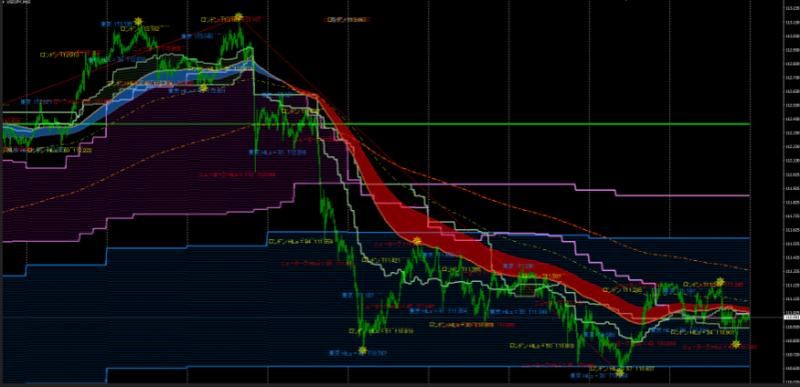800x387 pixels.
Task: Click the pink stepped channel line on the right
Action: pos(684,195)
